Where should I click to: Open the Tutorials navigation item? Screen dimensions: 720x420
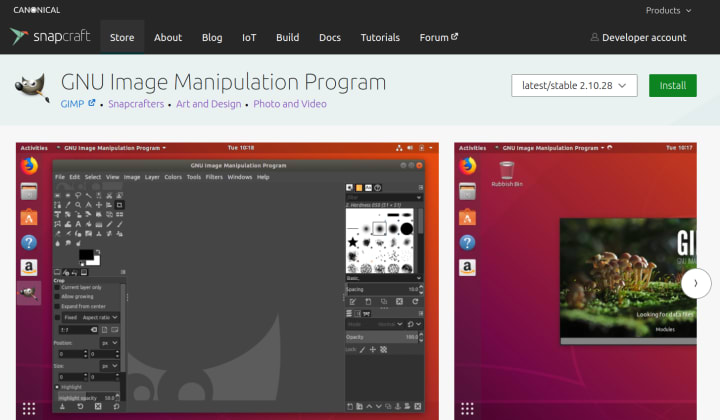coord(380,38)
